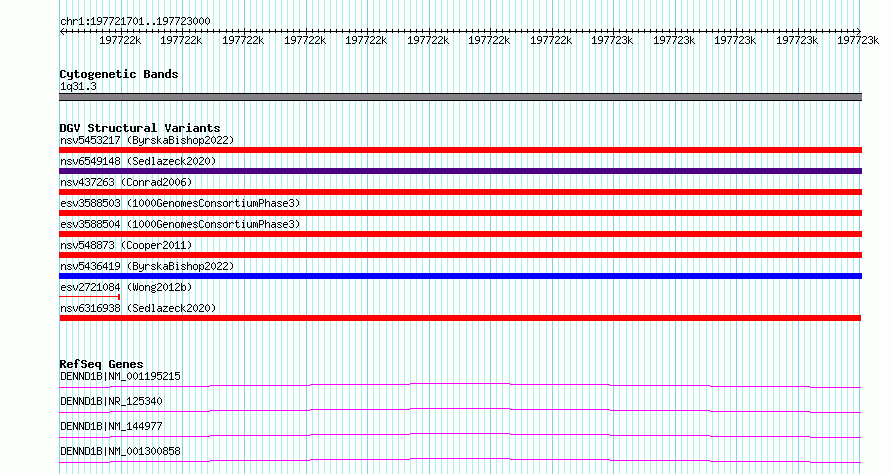The height and width of the screenshot is (474, 890).
Task: Open esv3588504 (1000GenomesConsortiumPhase3) label
Action: point(180,224)
